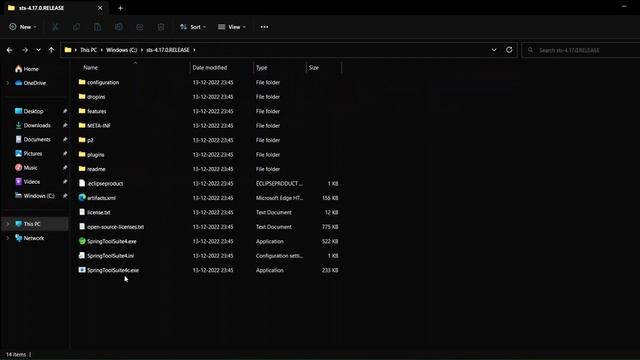The image size is (640, 360).
Task: Click This PC in the address breadcrumb
Action: (x=89, y=50)
